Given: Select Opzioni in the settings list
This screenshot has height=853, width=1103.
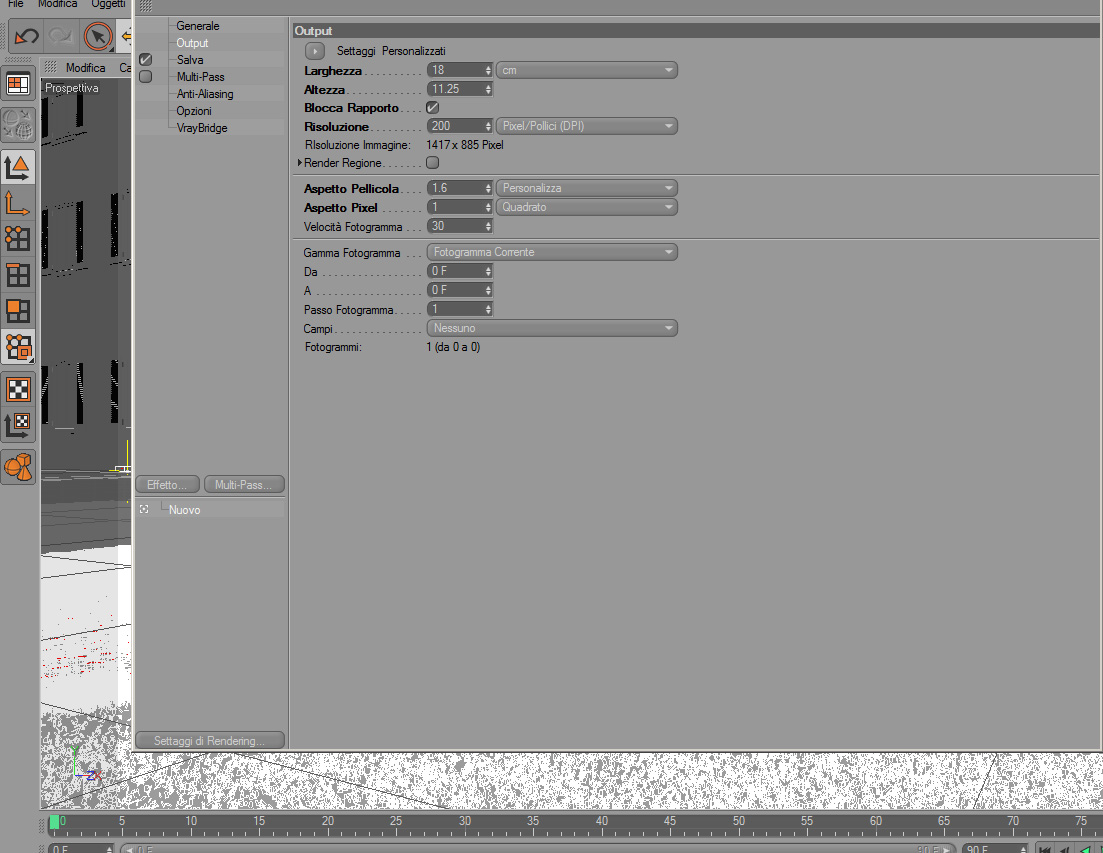Looking at the screenshot, I should pos(193,110).
